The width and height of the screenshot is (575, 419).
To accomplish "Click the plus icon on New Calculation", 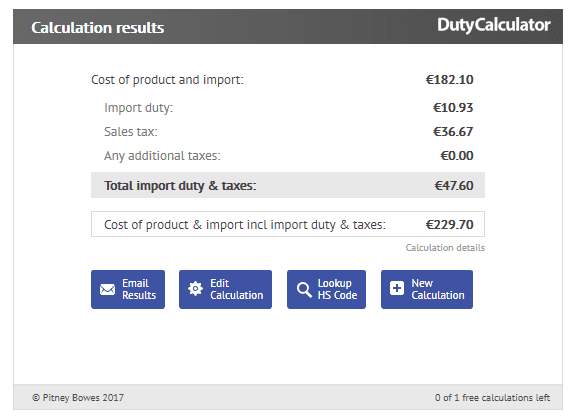I will tap(396, 288).
